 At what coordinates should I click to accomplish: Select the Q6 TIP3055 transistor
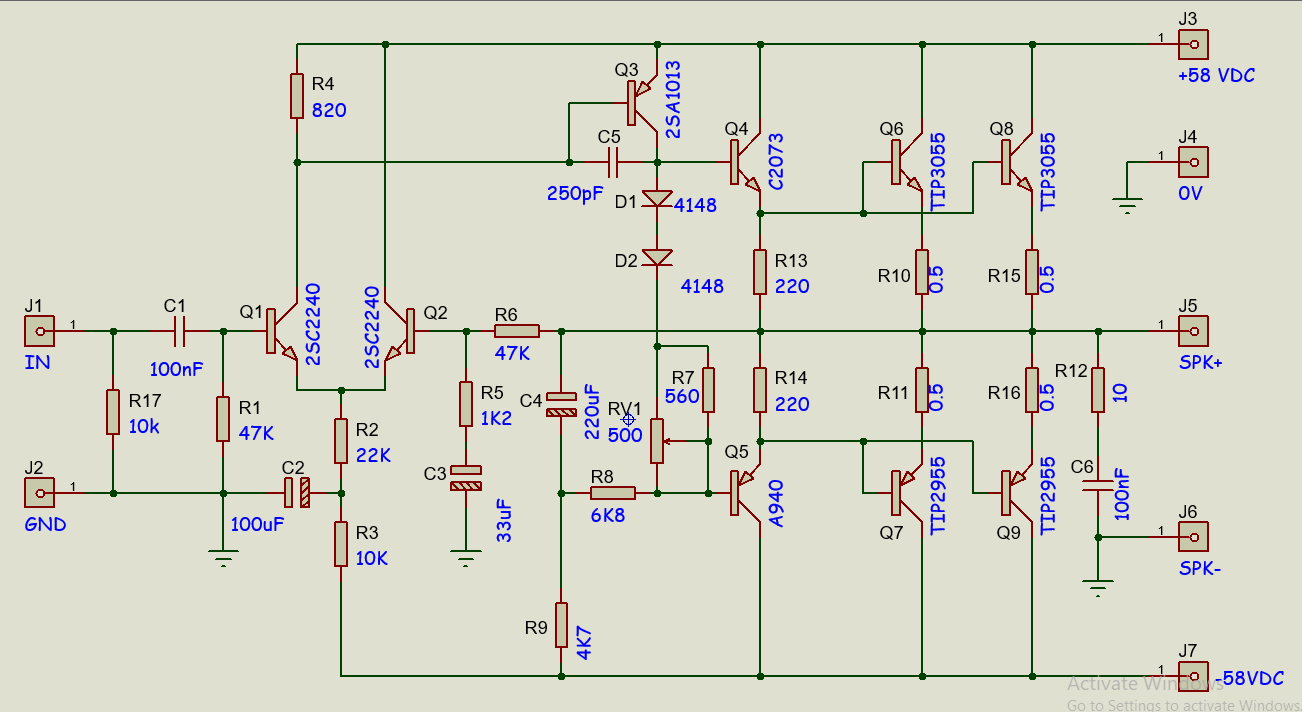[905, 163]
